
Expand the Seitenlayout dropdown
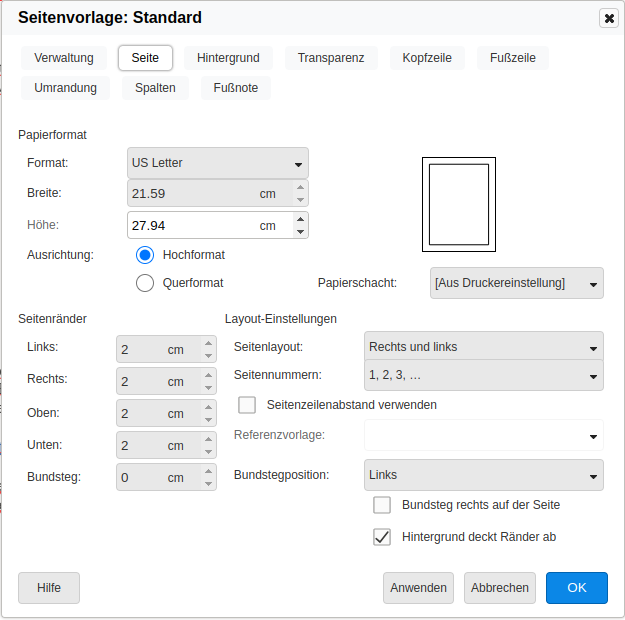point(484,347)
